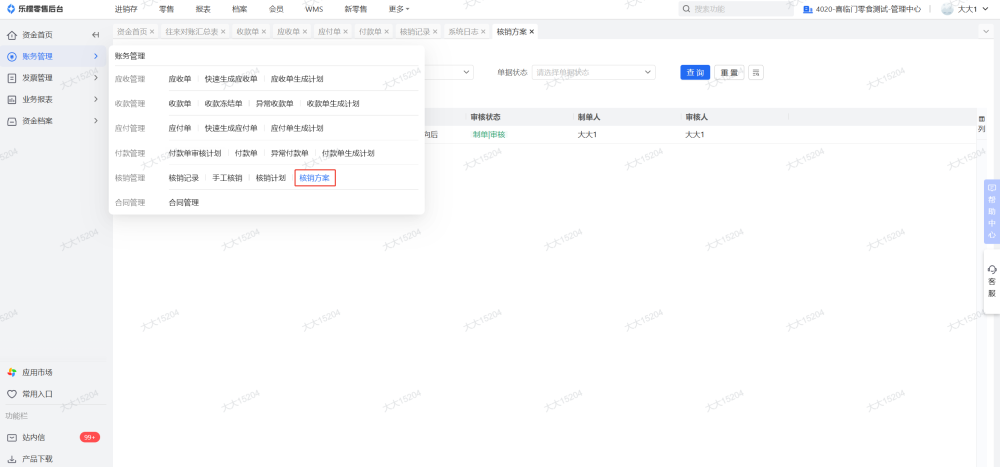Select 应收单生成计划 in the flyout menu
This screenshot has height=467, width=1000.
pos(297,79)
